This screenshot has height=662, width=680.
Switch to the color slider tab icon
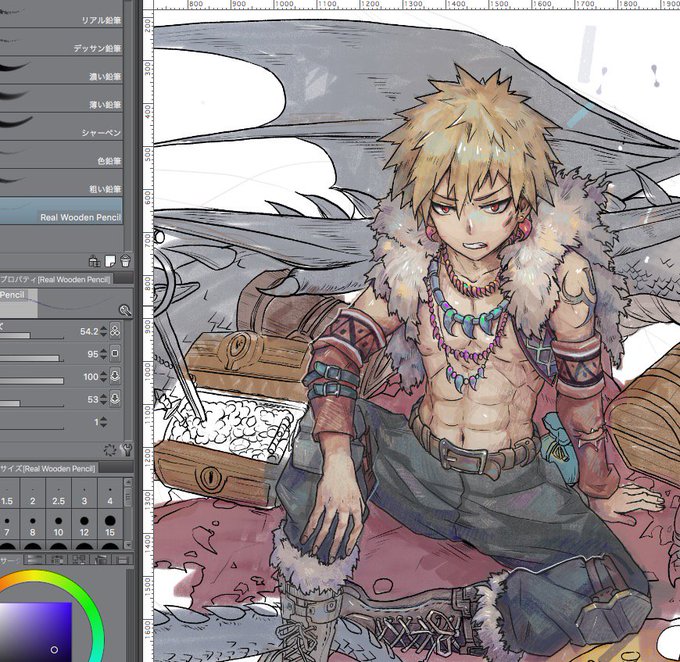33,559
